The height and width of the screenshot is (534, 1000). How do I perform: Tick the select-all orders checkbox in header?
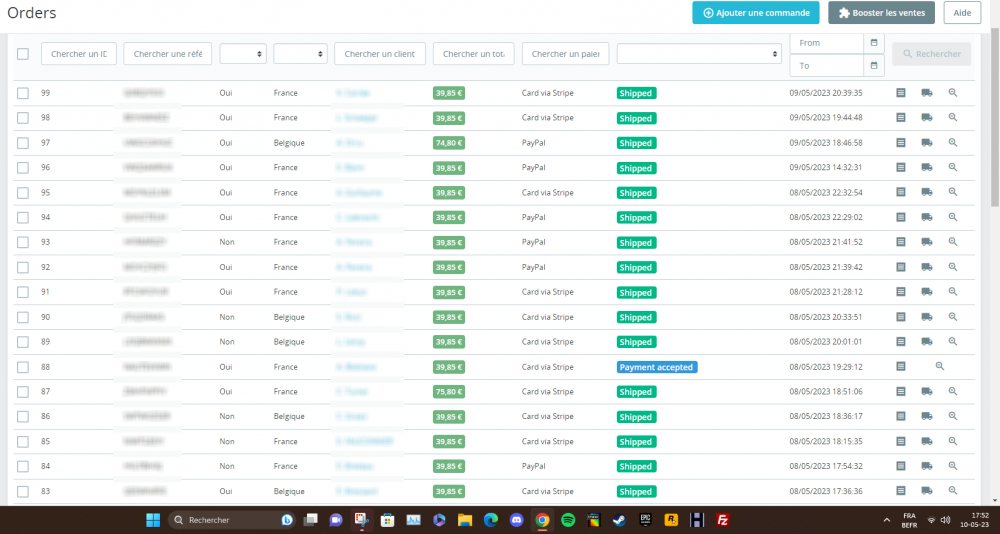tap(23, 54)
